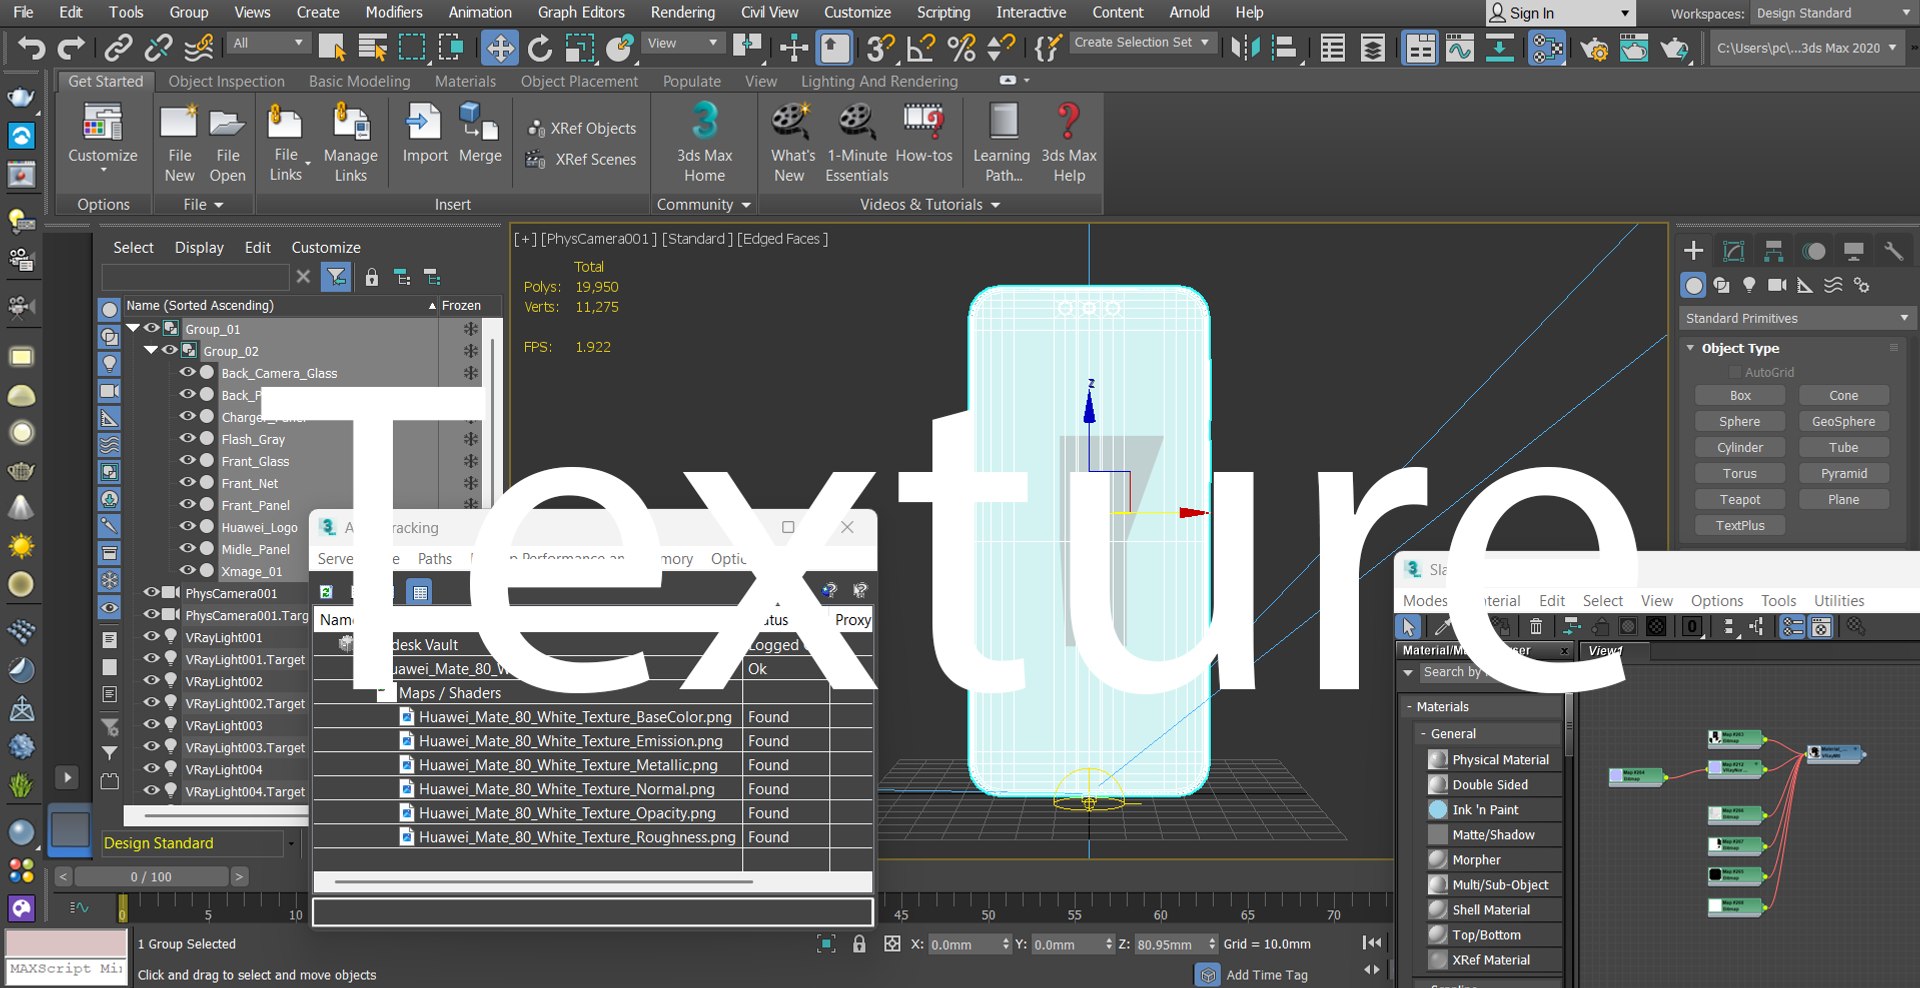Open the Modifiers menu

click(x=393, y=12)
